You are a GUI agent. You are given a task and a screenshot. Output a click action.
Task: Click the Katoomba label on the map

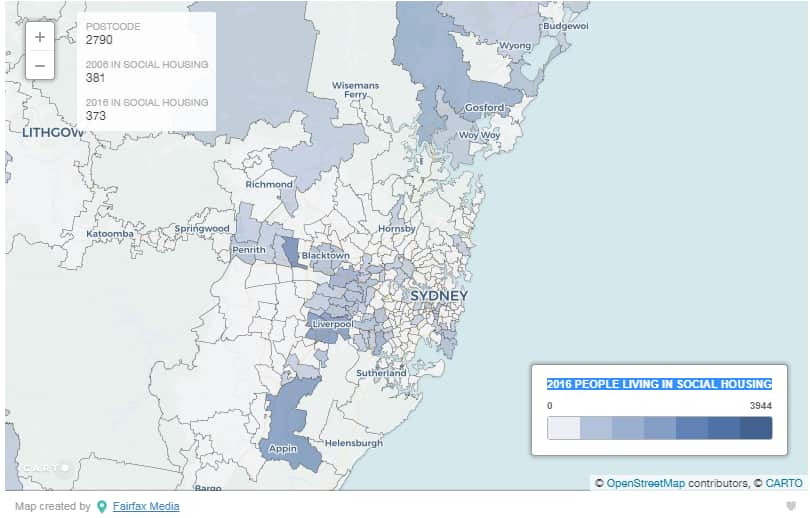pyautogui.click(x=109, y=234)
